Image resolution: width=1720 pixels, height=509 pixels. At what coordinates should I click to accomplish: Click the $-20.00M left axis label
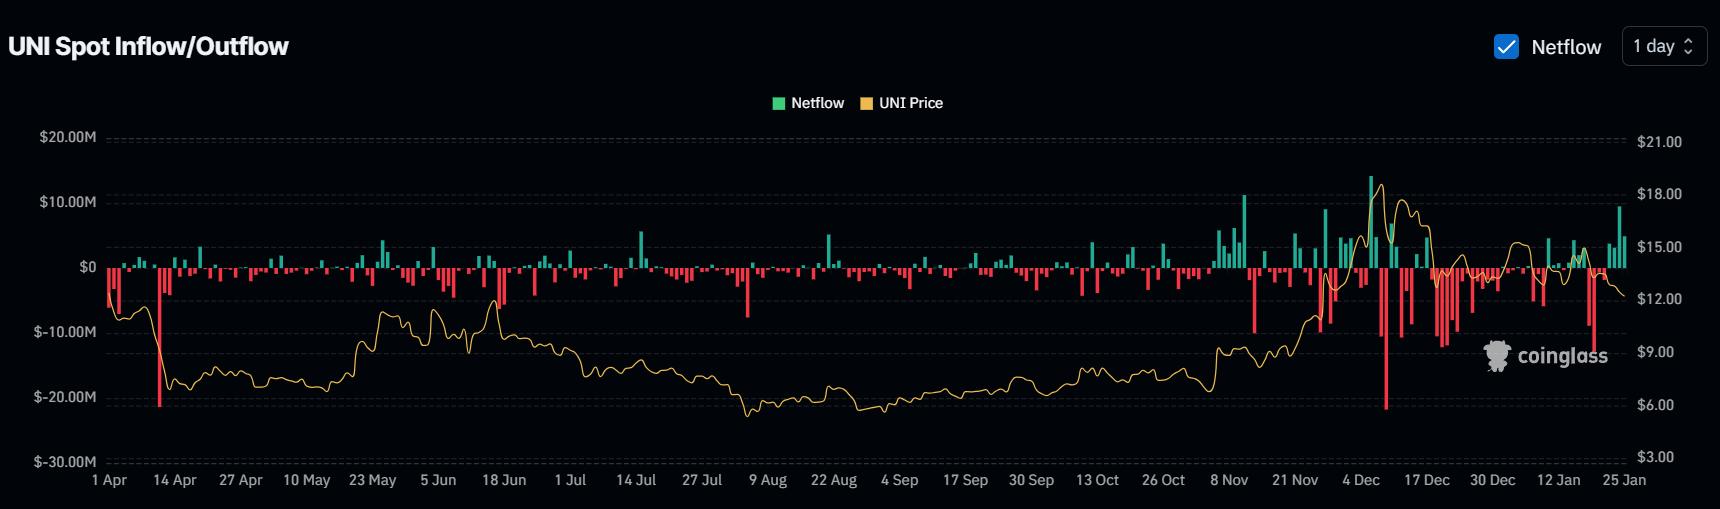(x=65, y=397)
